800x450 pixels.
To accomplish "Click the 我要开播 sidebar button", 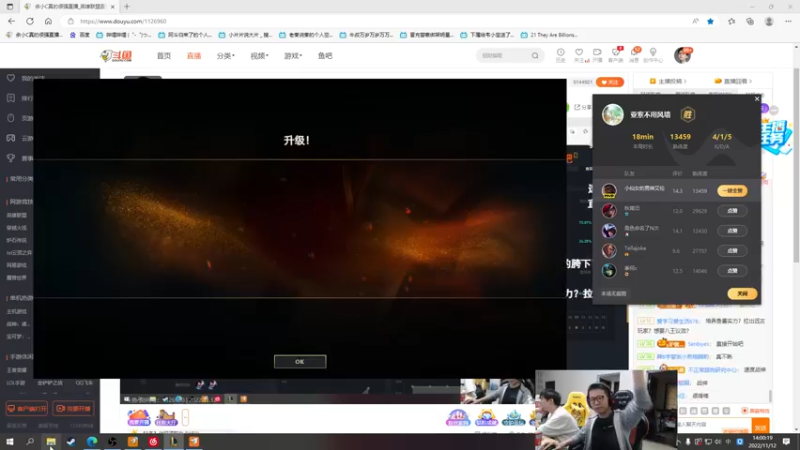I will click(73, 409).
